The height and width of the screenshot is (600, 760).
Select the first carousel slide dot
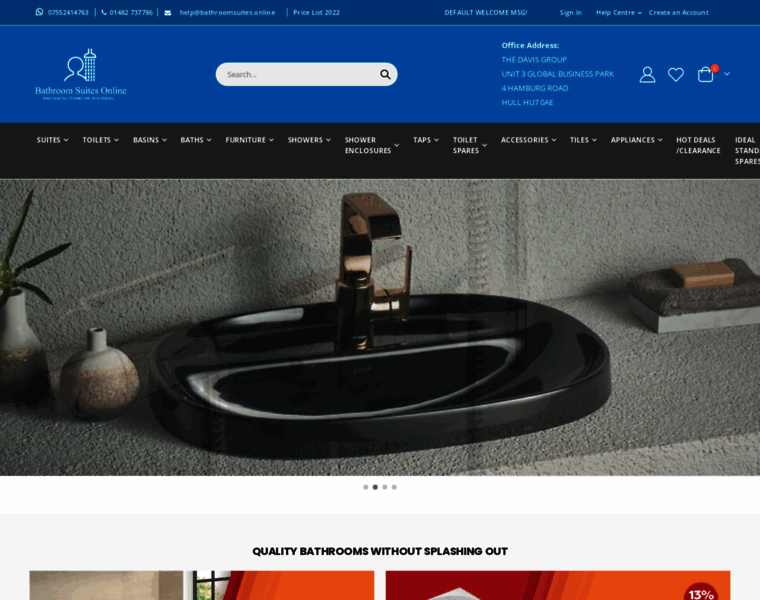[365, 487]
